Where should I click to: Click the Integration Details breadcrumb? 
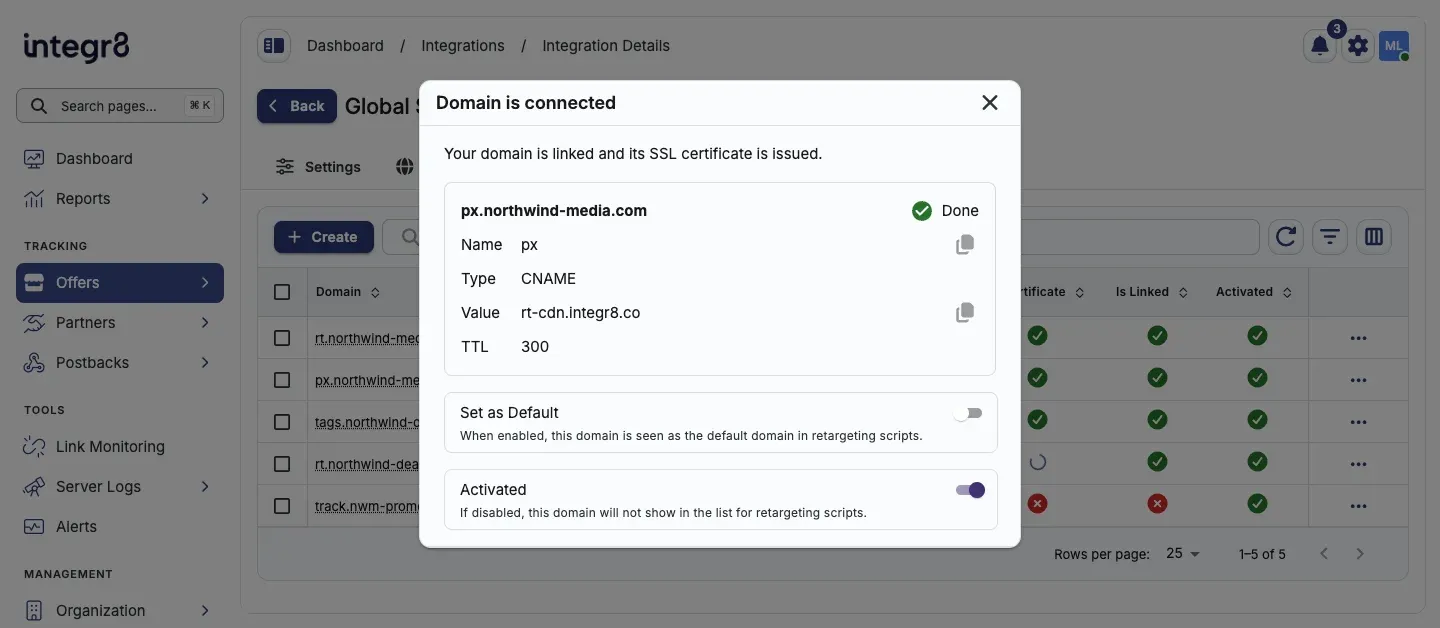[x=606, y=46]
